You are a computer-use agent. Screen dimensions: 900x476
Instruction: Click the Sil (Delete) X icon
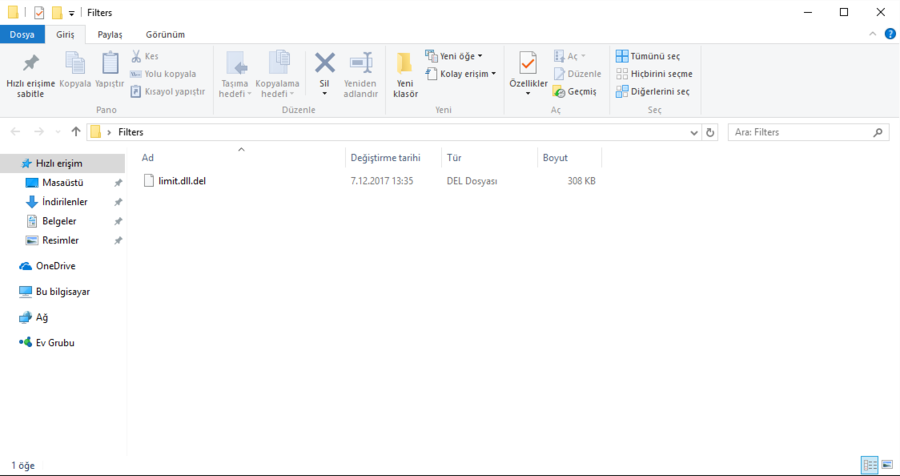point(324,63)
